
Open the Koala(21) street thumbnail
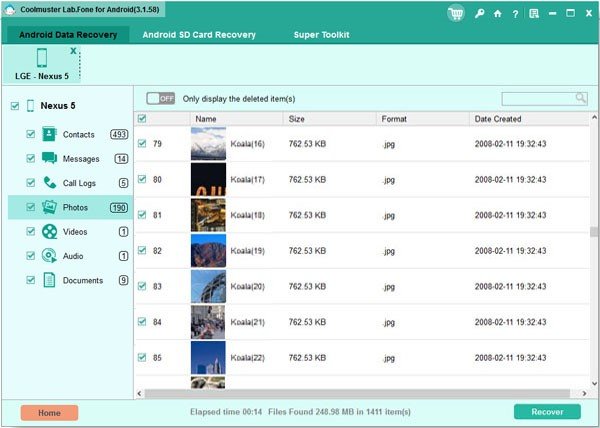tap(208, 322)
